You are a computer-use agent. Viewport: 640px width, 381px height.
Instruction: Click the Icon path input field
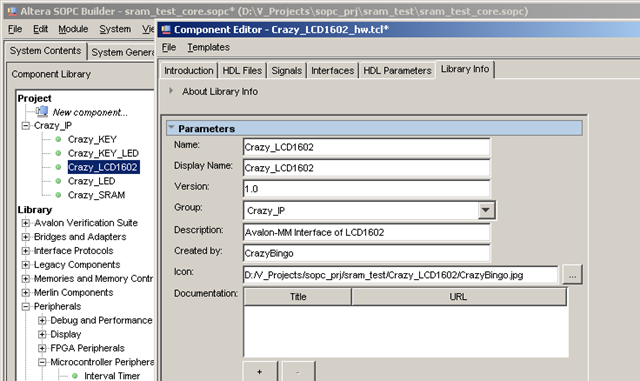pos(400,275)
